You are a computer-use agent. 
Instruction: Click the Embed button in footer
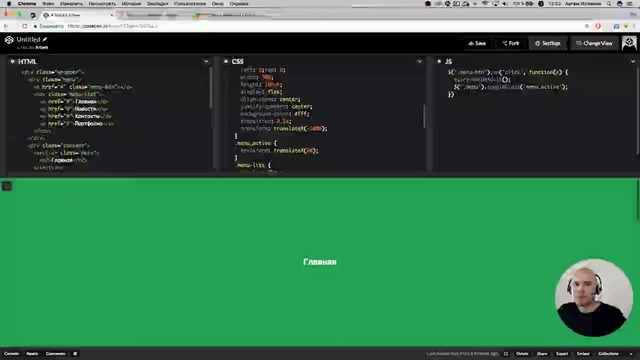[x=583, y=354]
